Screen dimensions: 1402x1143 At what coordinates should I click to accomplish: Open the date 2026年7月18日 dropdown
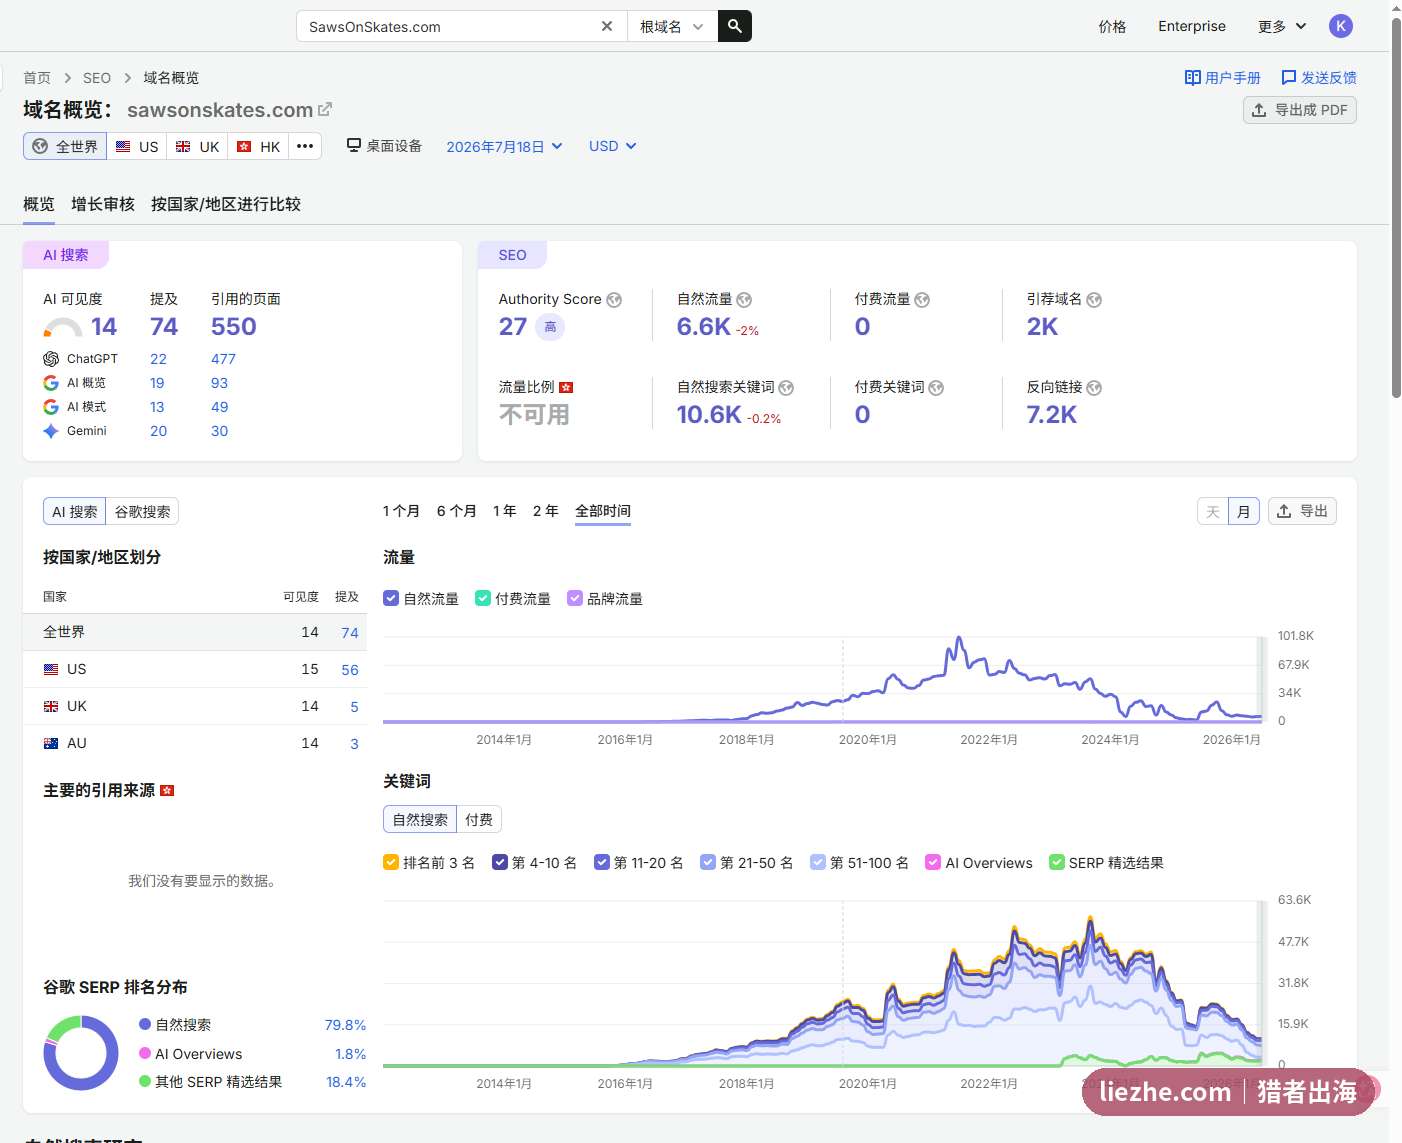(504, 146)
